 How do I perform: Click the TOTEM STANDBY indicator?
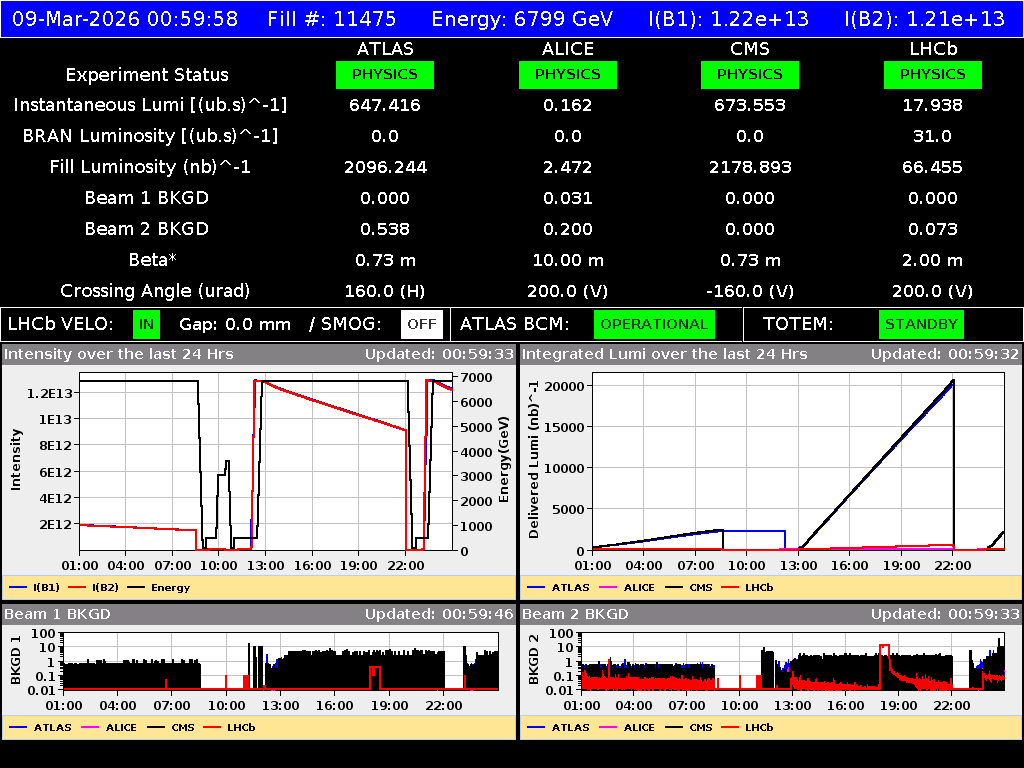click(921, 324)
